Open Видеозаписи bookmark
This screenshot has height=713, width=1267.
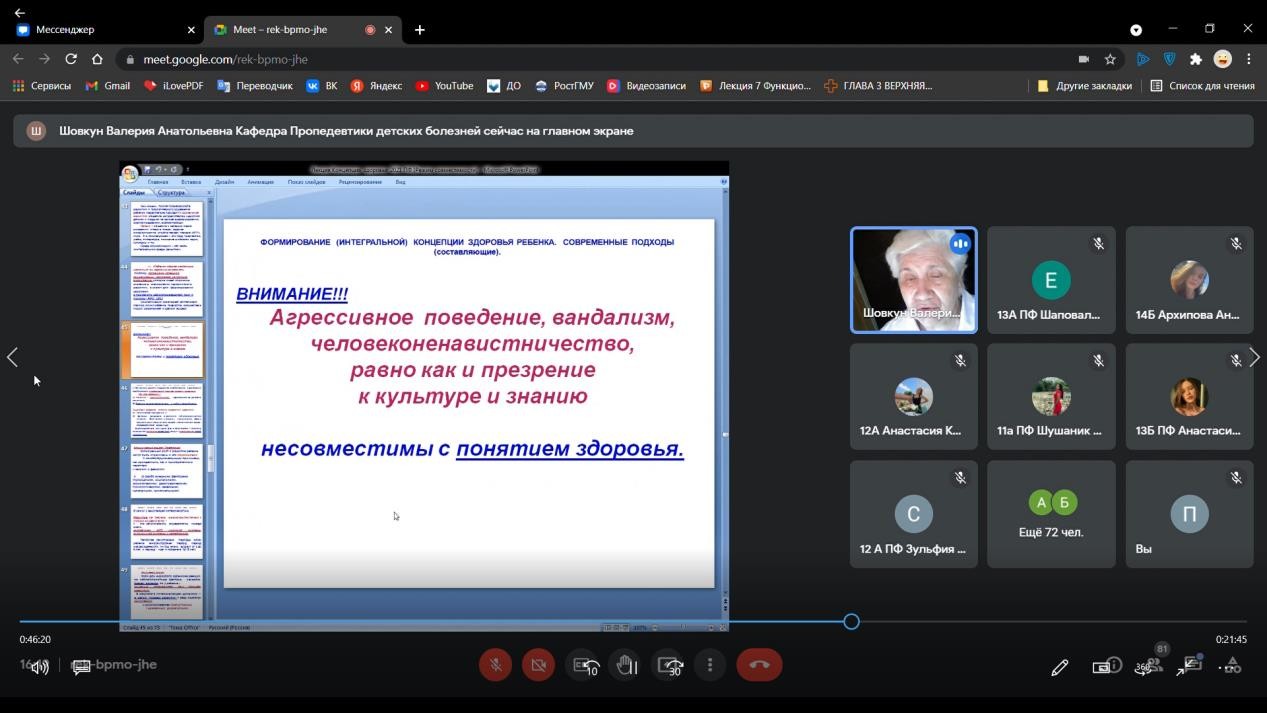[x=646, y=86]
